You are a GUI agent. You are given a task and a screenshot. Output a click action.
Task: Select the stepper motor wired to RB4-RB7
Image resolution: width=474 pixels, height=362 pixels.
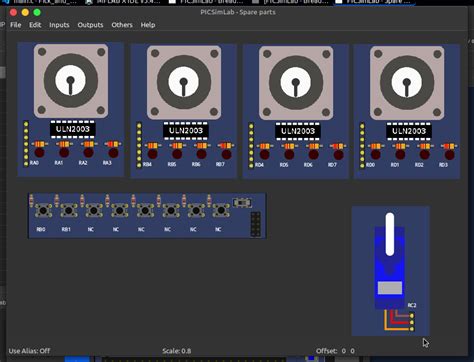[184, 82]
